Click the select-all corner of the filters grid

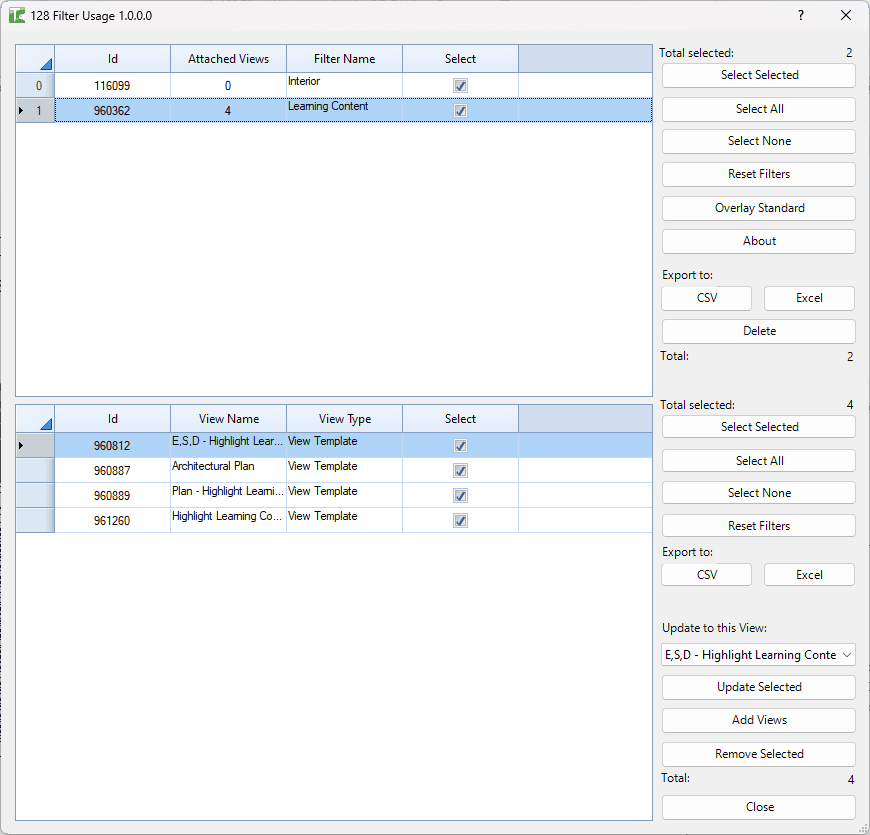pyautogui.click(x=35, y=59)
